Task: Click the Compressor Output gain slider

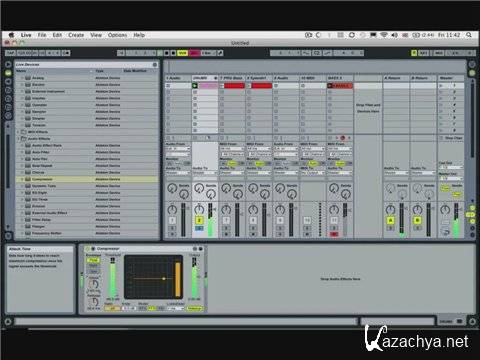Action: (194, 278)
